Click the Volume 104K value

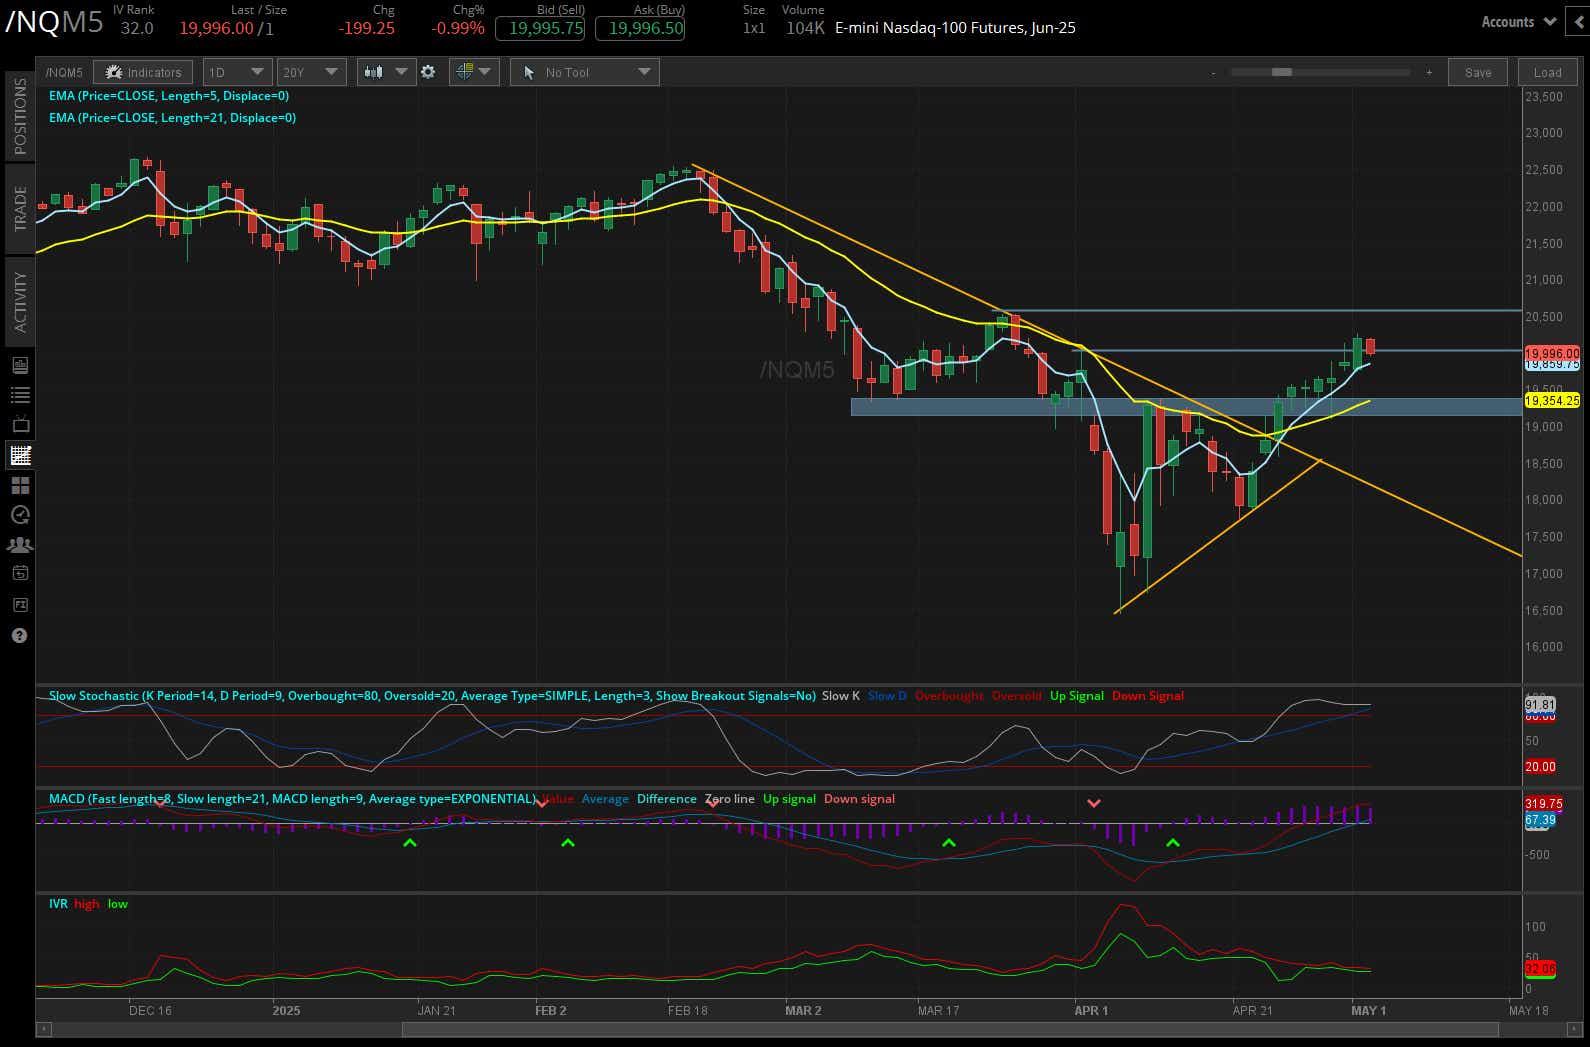click(x=805, y=28)
